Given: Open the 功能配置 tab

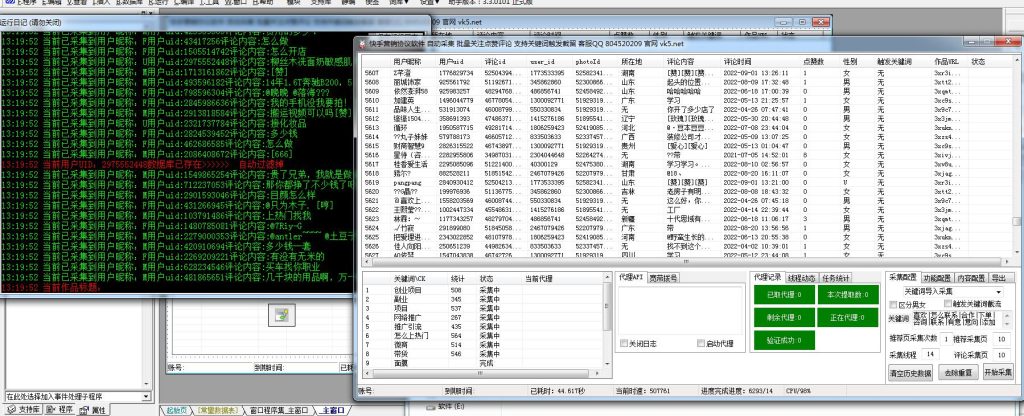Looking at the screenshot, I should click(939, 276).
